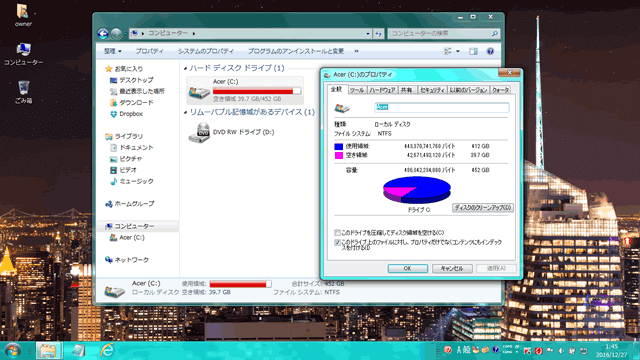This screenshot has height=360, width=640.
Task: Switch to the ツール tab
Action: 357,90
